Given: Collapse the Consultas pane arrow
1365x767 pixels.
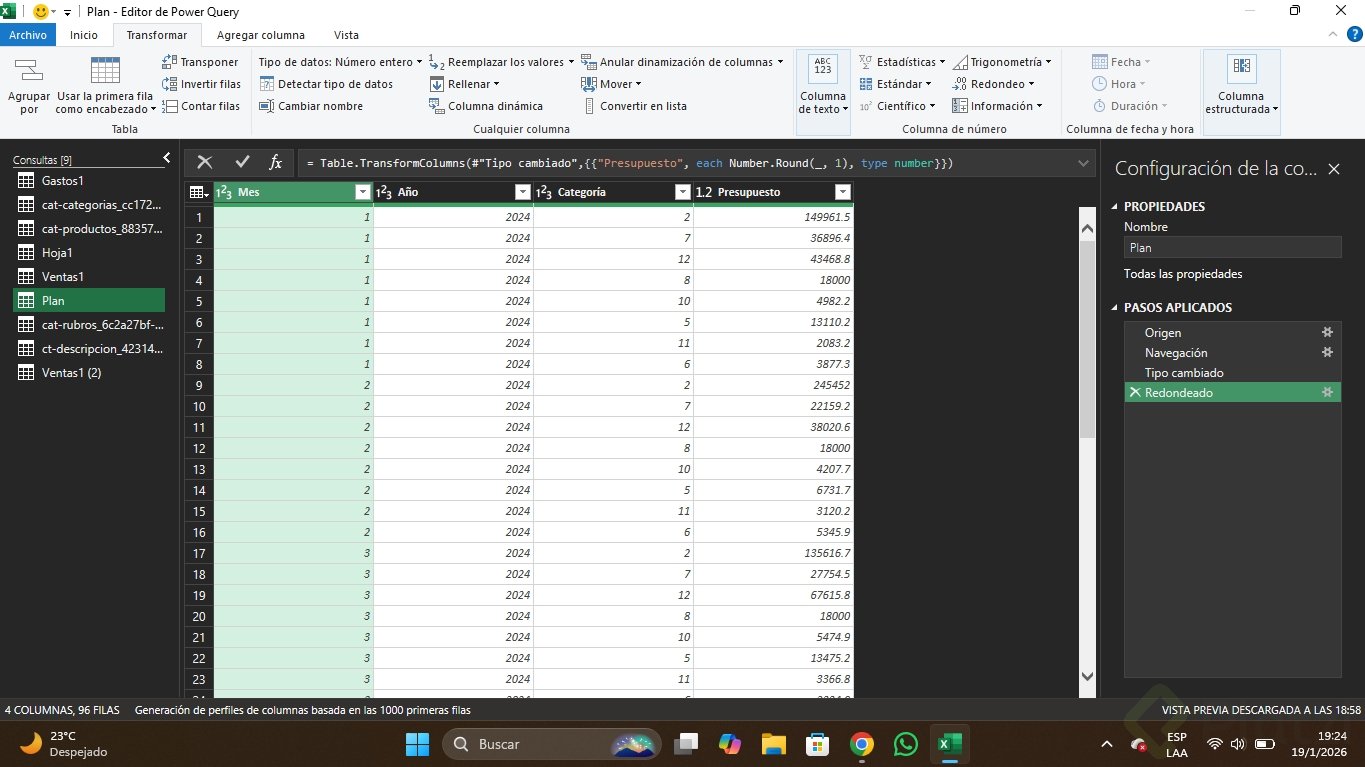Looking at the screenshot, I should point(167,158).
